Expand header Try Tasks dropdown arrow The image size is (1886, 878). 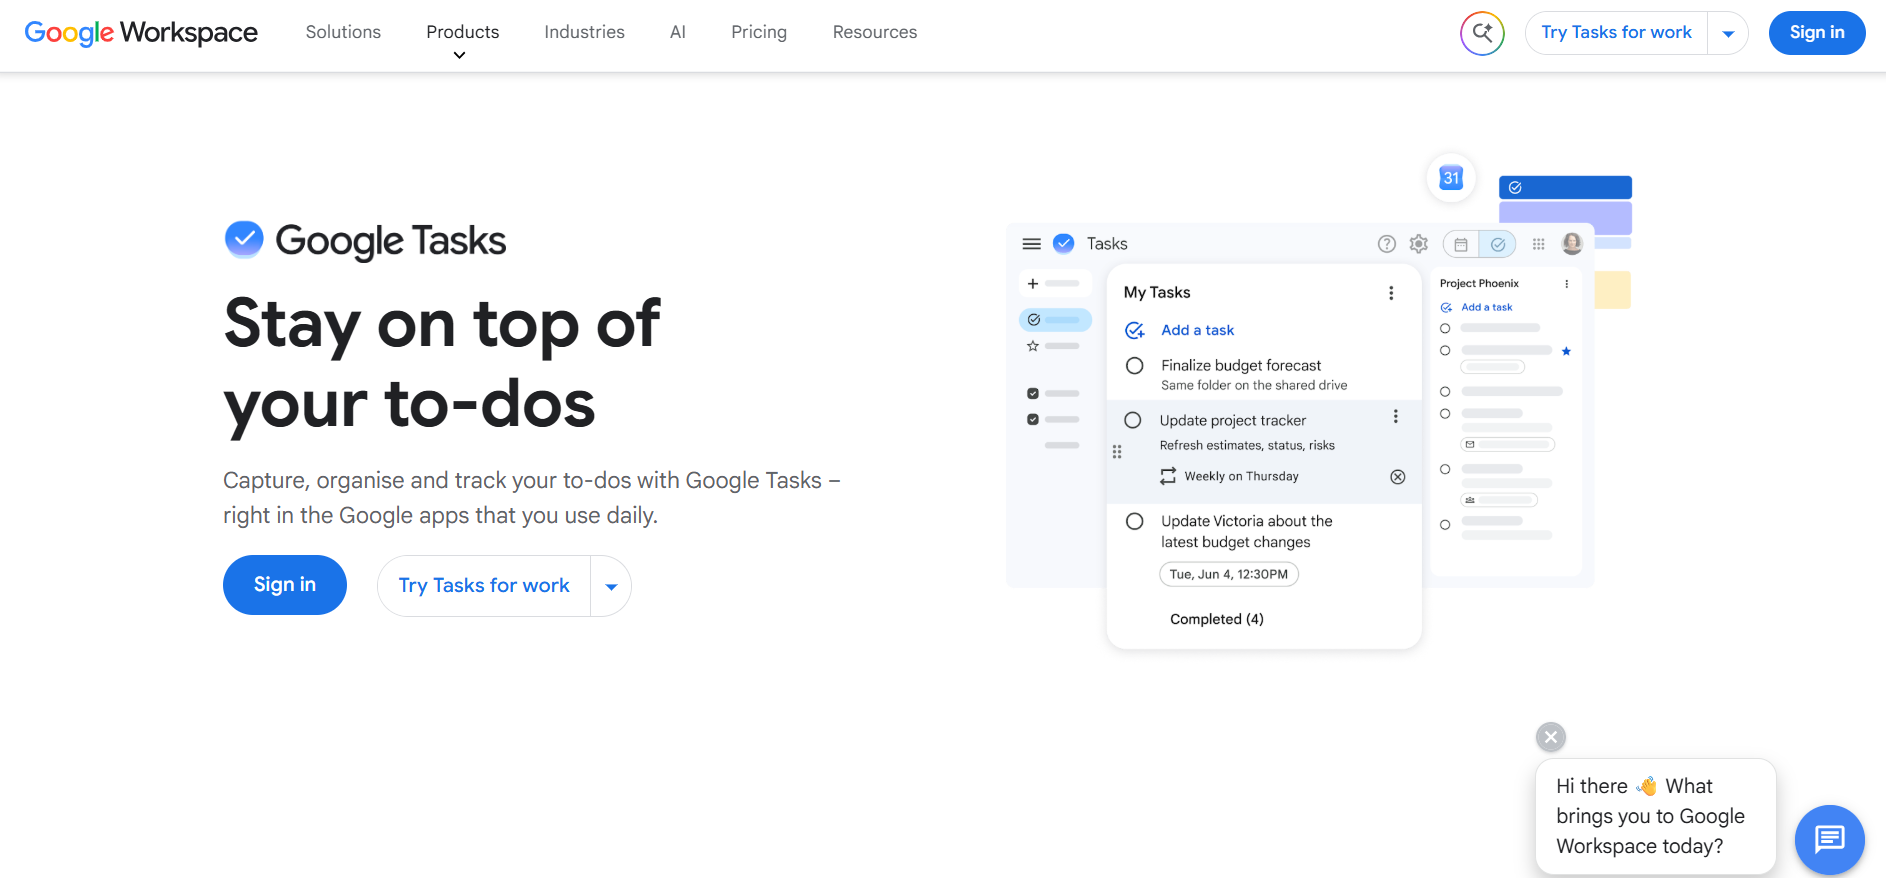1728,33
